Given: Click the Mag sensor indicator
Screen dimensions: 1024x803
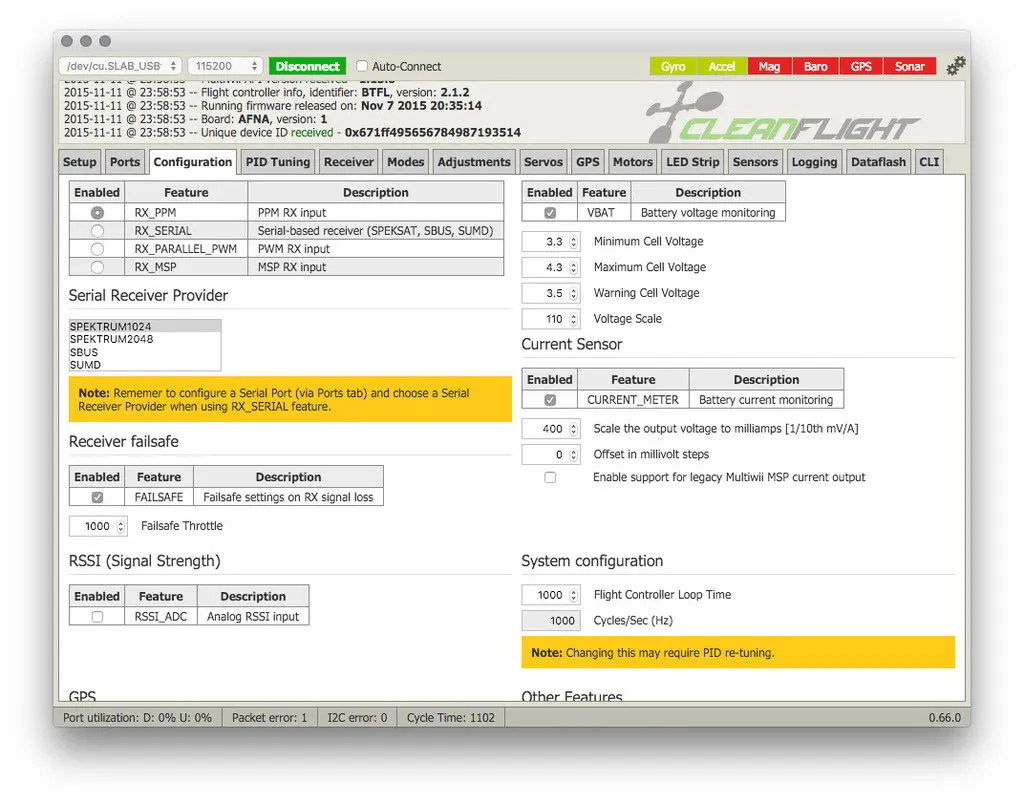Looking at the screenshot, I should coord(768,67).
